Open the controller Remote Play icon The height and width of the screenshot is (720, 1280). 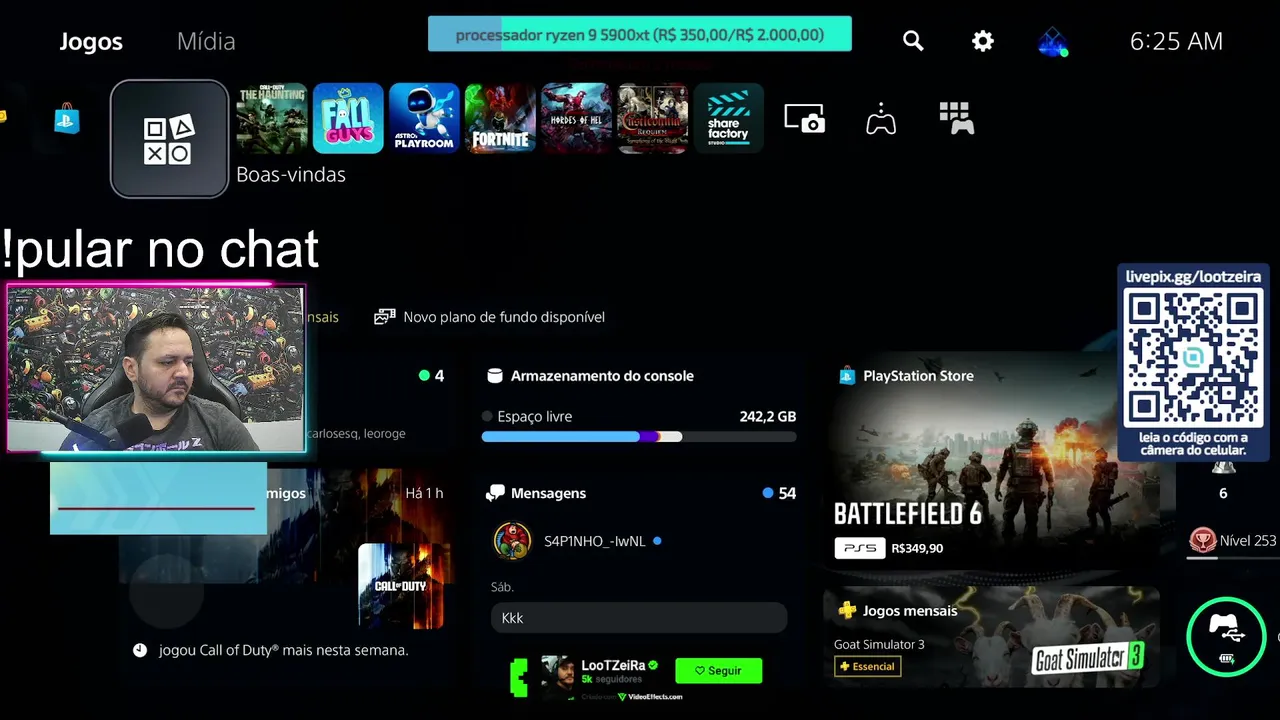(881, 119)
